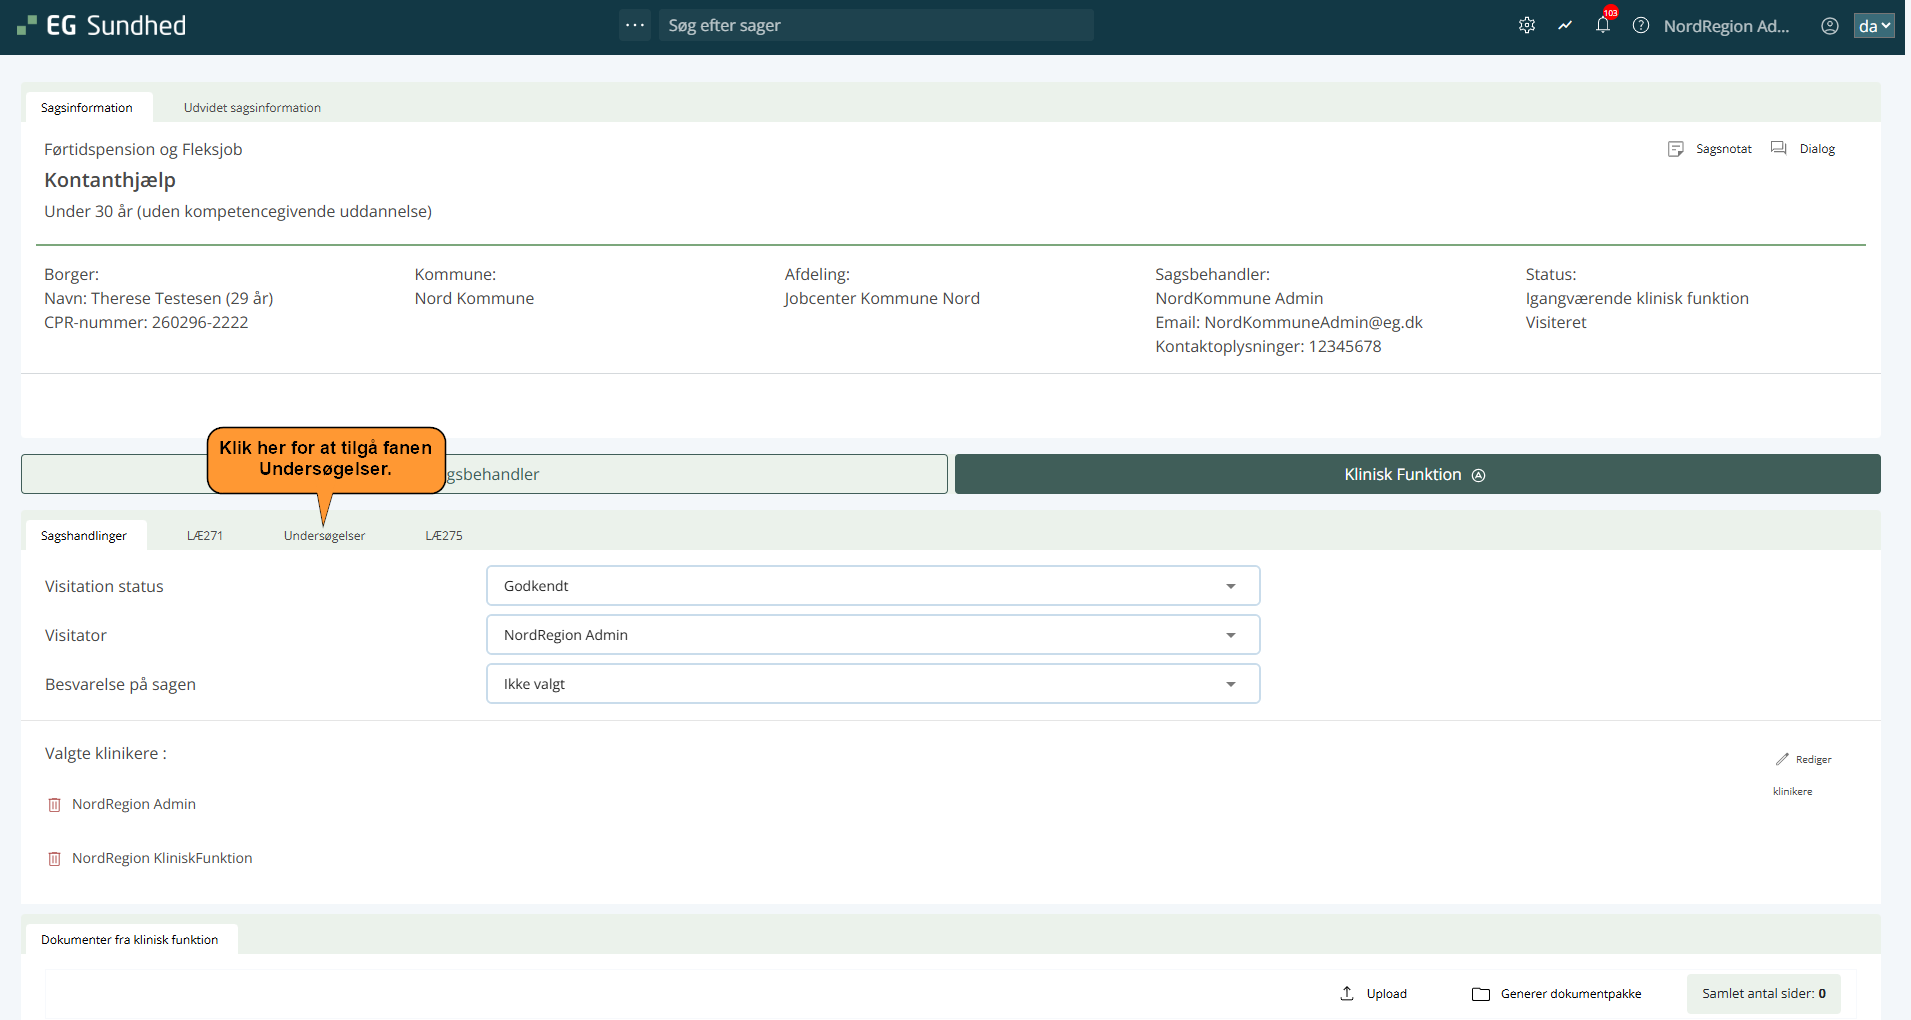This screenshot has height=1020, width=1911.
Task: Click Generer dokumentpakke button
Action: [1557, 994]
